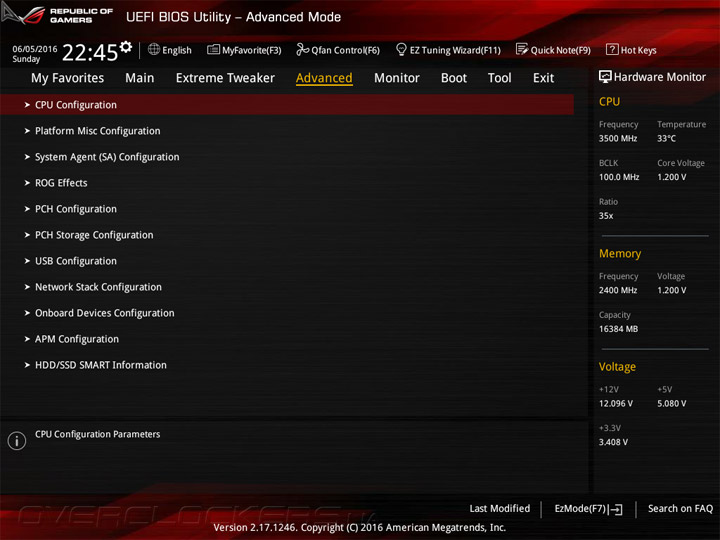Viewport: 720px width, 540px height.
Task: Open CPU Configuration submenu
Action: pos(287,105)
